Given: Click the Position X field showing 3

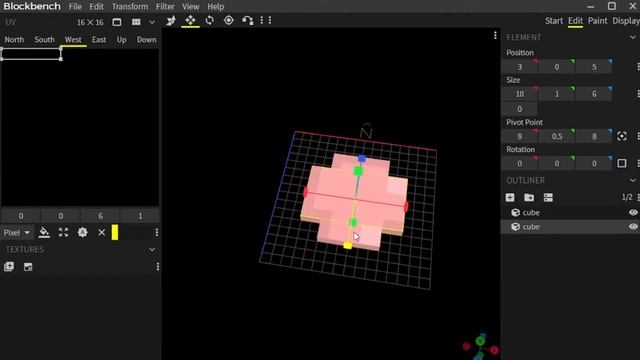Looking at the screenshot, I should (520, 67).
